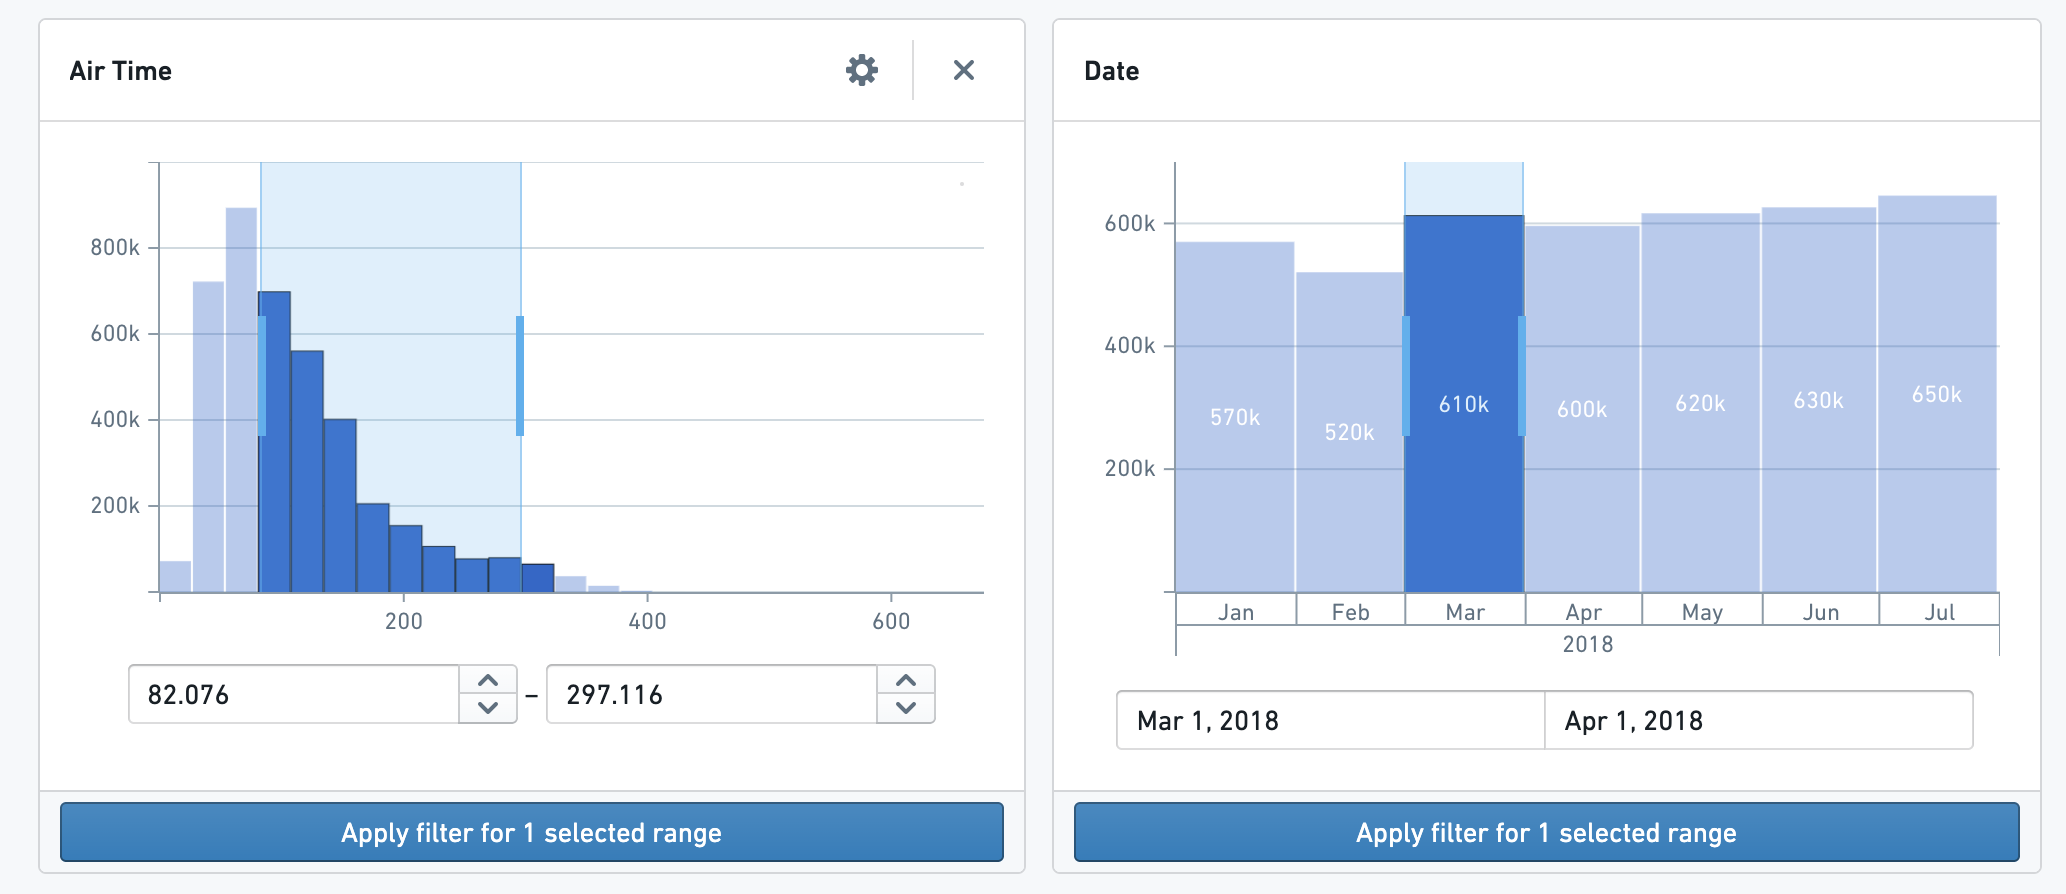2066x894 pixels.
Task: Grab the right Air Time range handle
Action: (520, 376)
